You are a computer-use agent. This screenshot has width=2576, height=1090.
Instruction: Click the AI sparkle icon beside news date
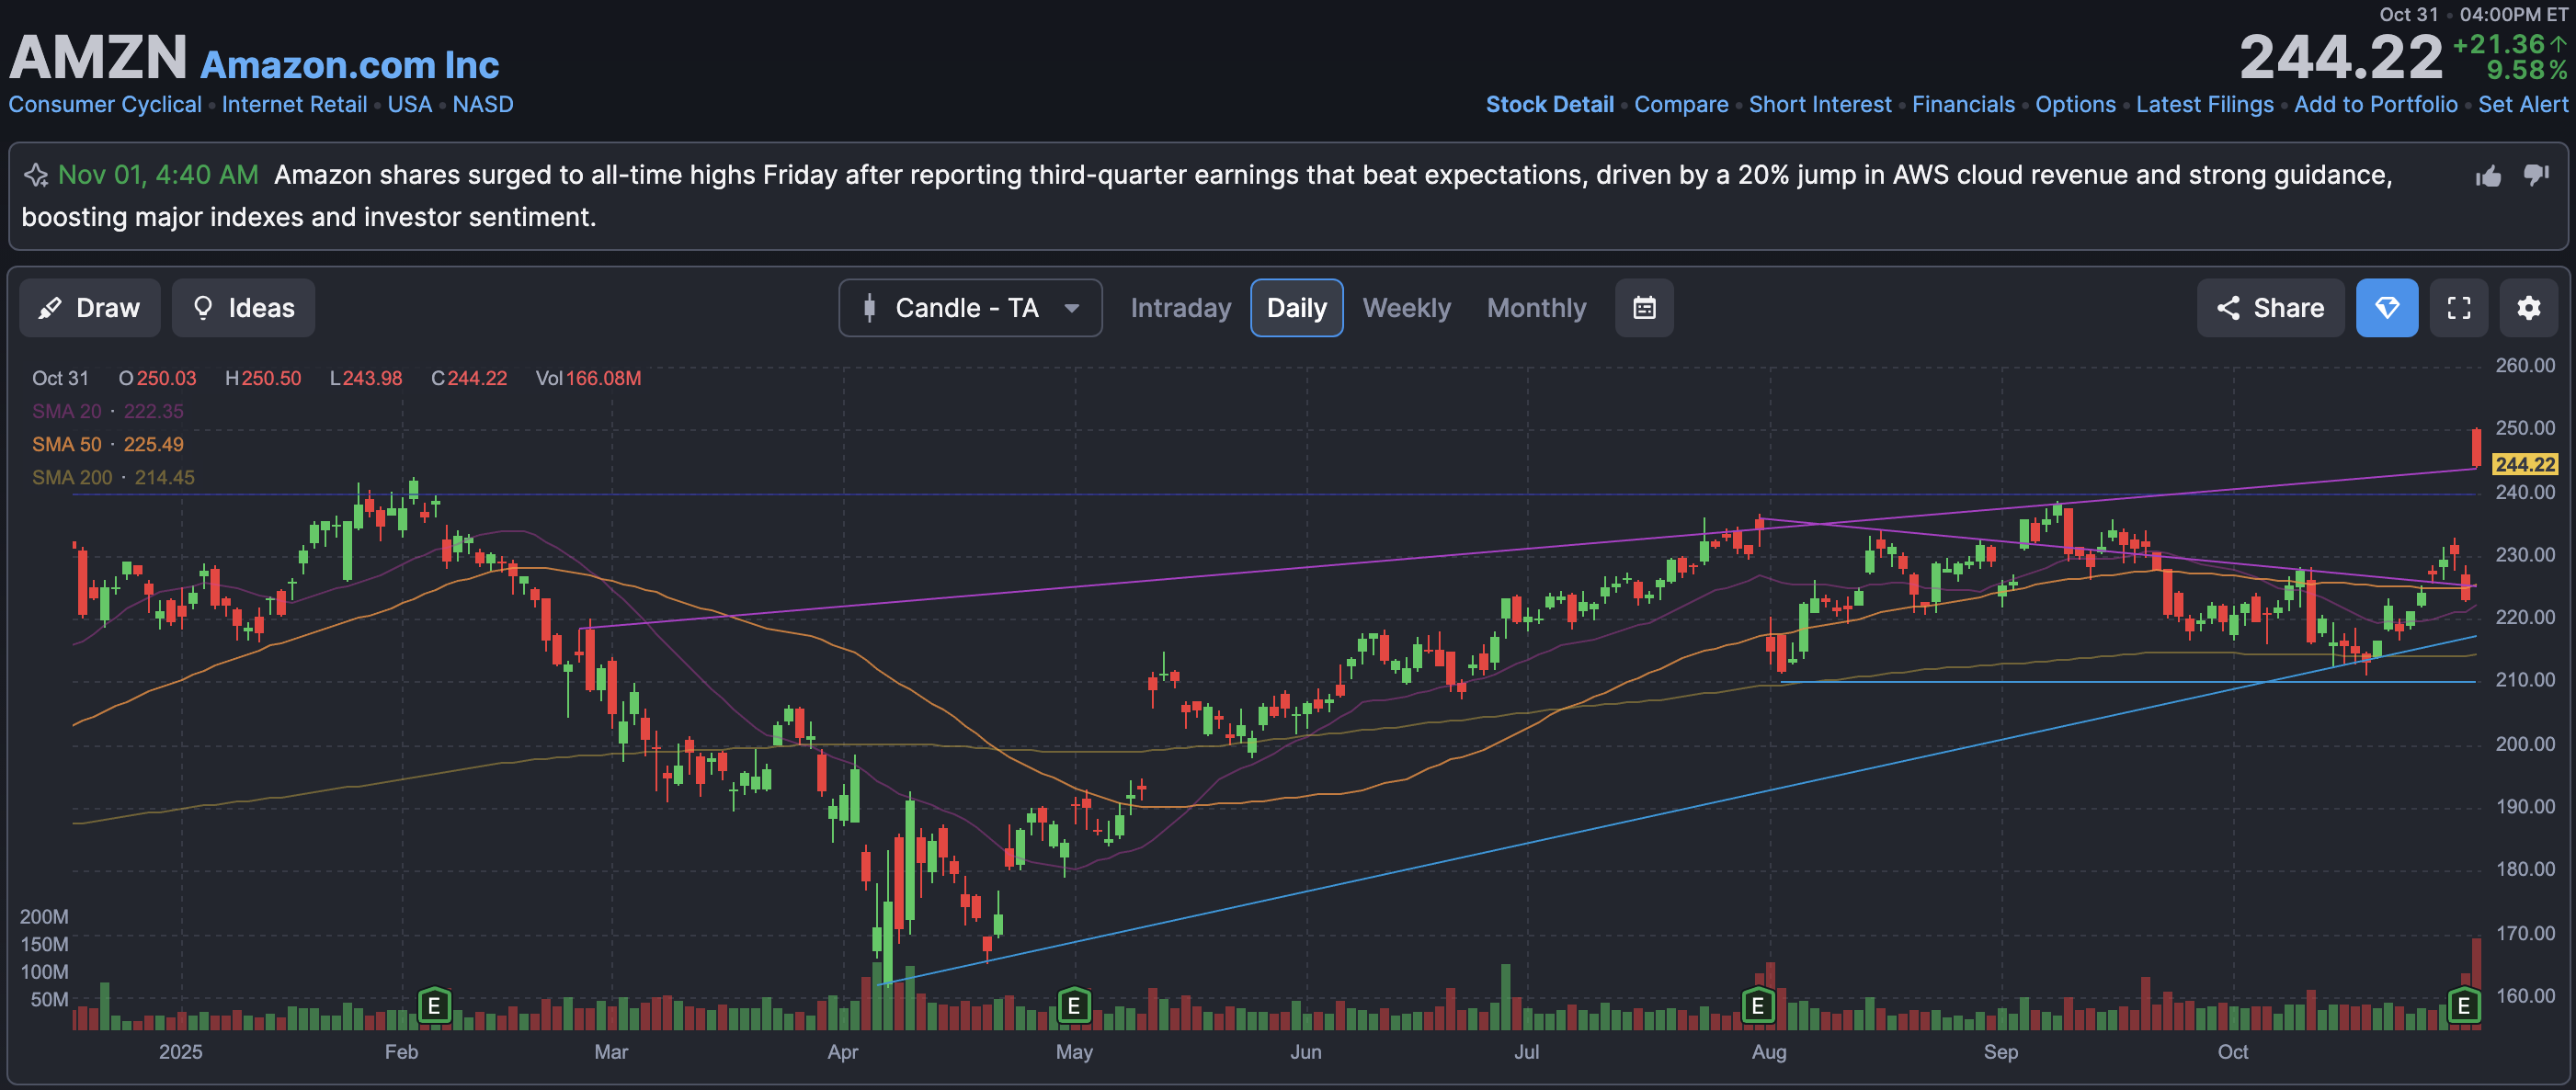pos(36,175)
